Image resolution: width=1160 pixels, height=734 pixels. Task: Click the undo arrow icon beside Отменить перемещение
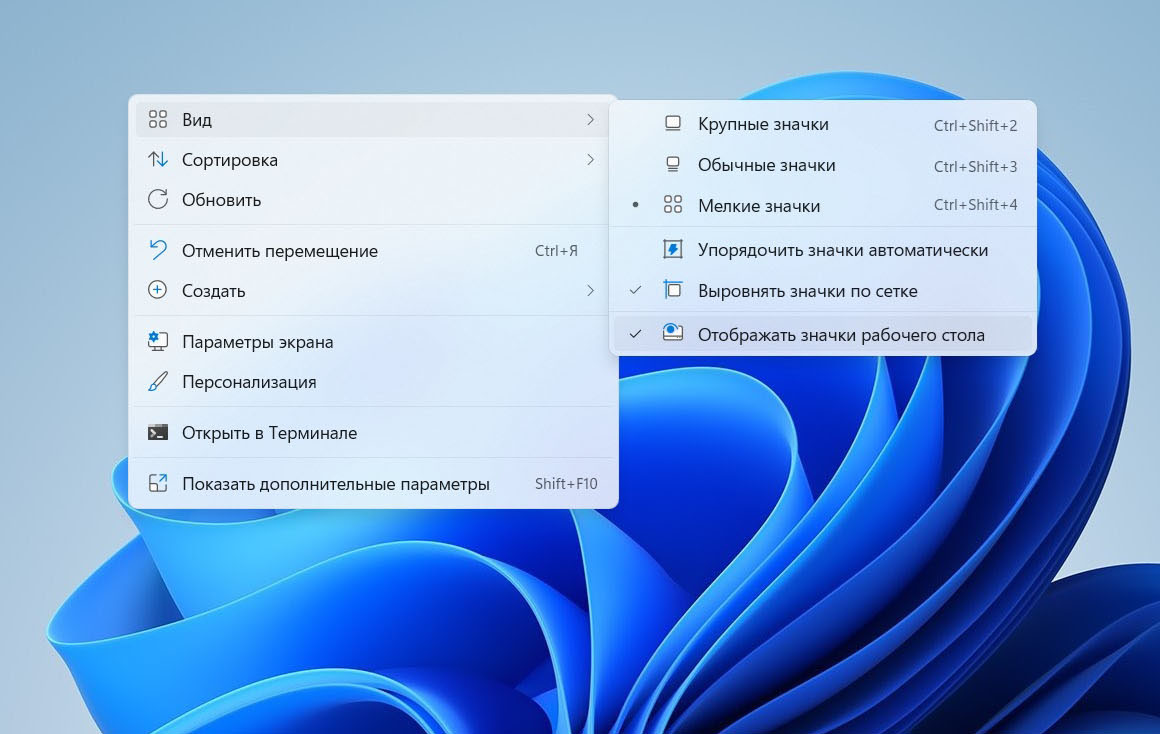(x=158, y=250)
